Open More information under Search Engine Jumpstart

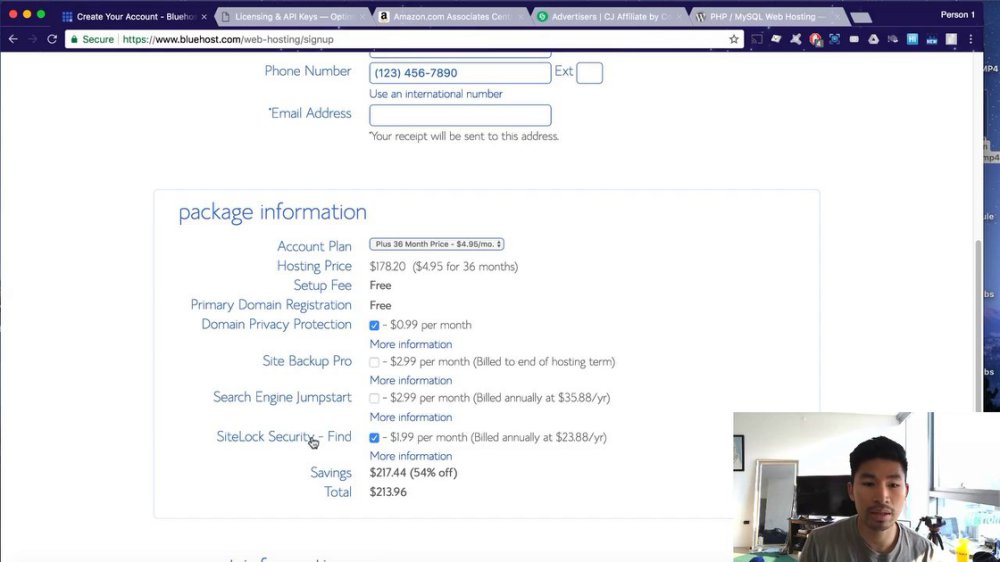pyautogui.click(x=411, y=417)
